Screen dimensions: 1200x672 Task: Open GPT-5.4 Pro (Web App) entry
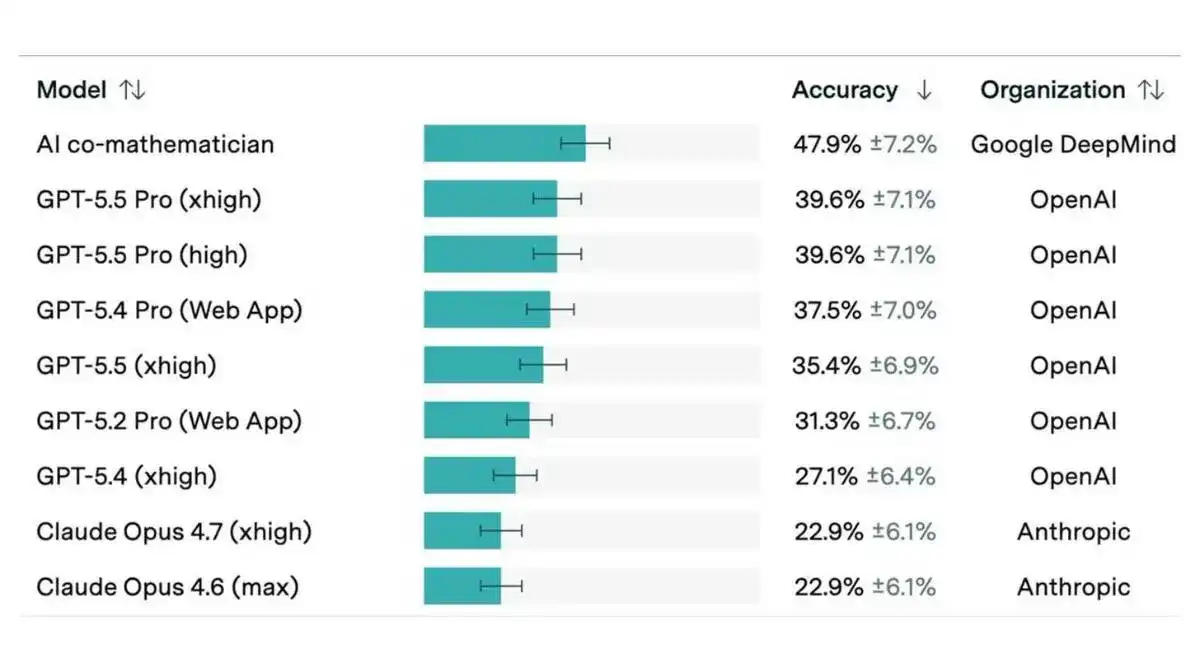pyautogui.click(x=169, y=310)
